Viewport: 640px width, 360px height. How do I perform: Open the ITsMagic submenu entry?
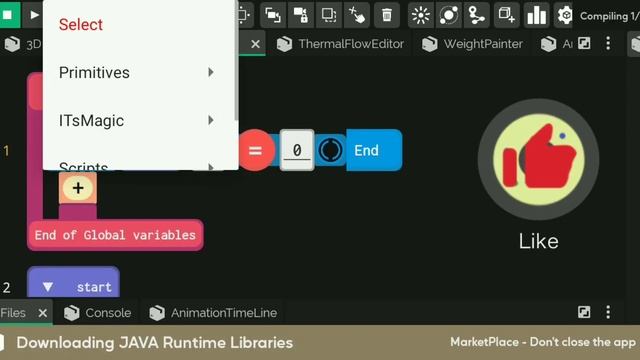point(138,120)
